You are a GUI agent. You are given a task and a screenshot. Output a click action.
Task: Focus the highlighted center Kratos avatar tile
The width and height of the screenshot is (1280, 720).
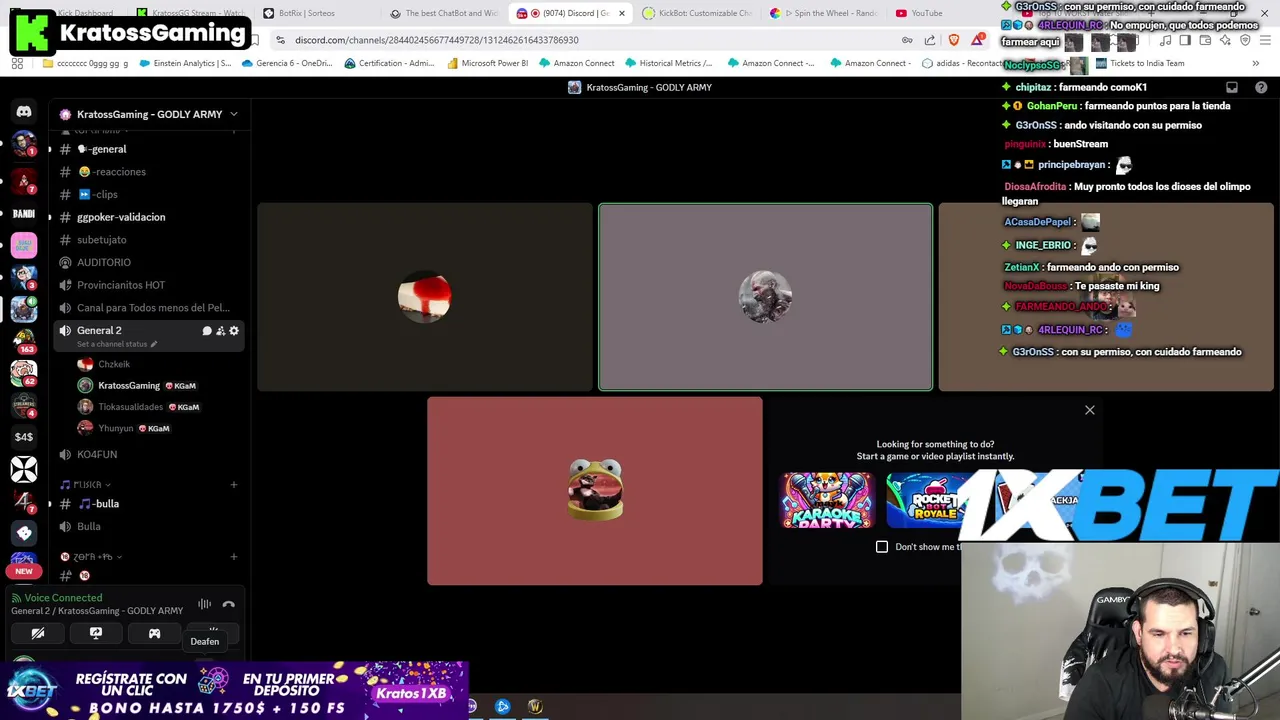765,297
